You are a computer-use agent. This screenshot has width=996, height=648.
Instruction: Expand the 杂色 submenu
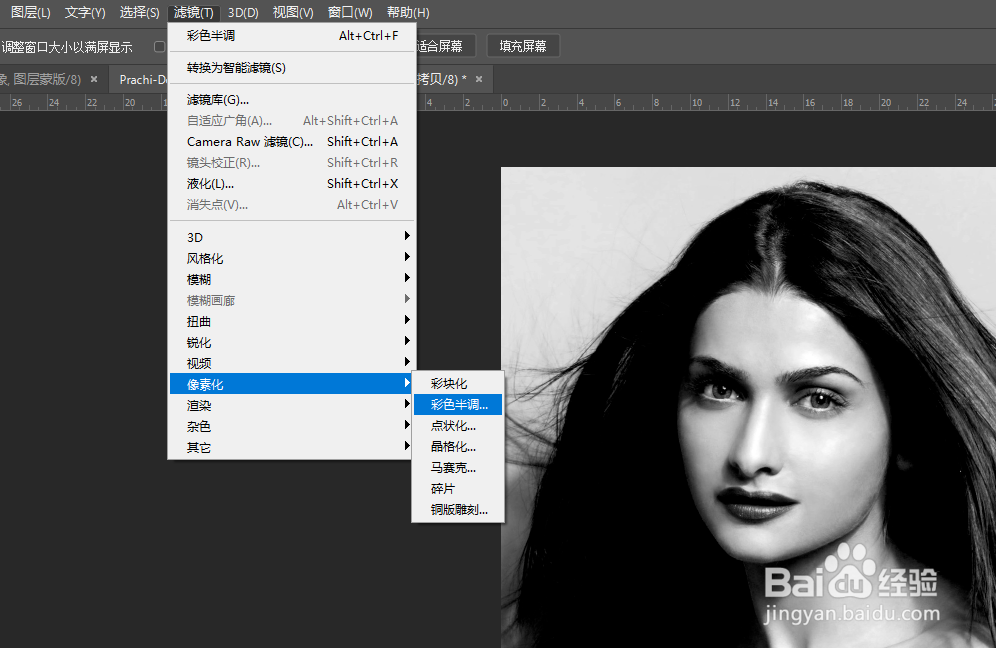[292, 426]
